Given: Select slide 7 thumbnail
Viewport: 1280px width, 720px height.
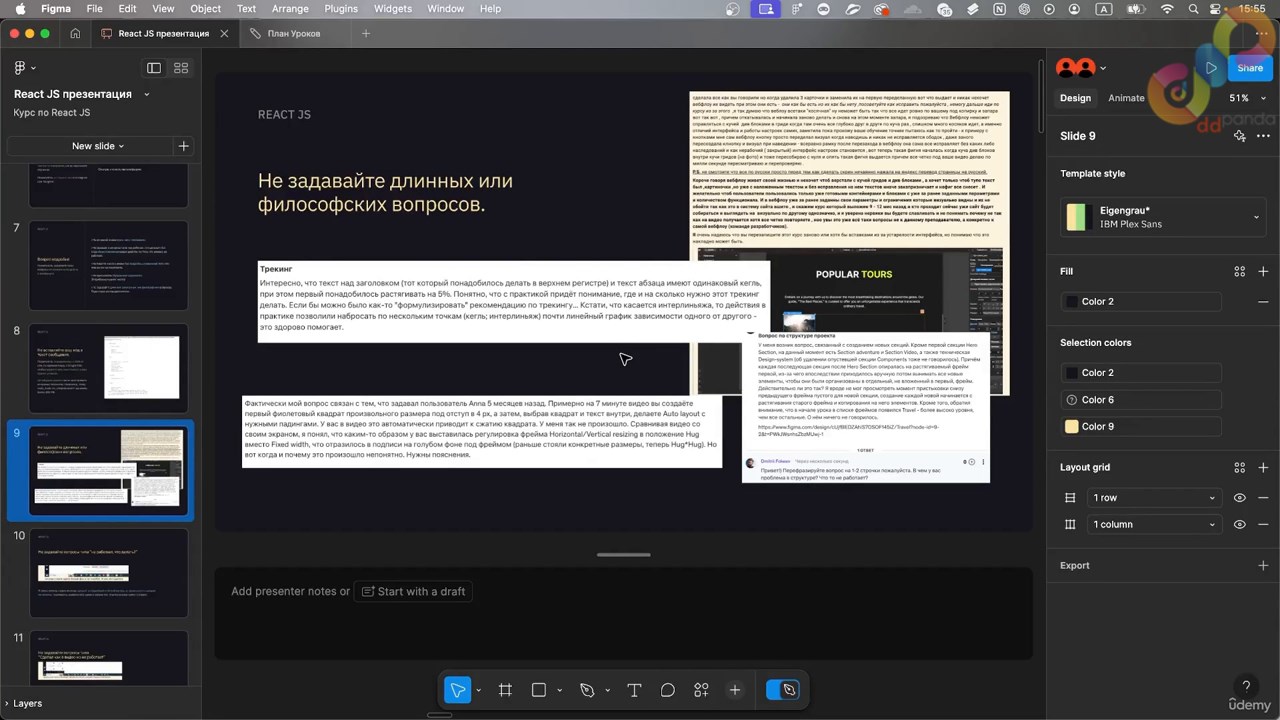Looking at the screenshot, I should pyautogui.click(x=108, y=266).
